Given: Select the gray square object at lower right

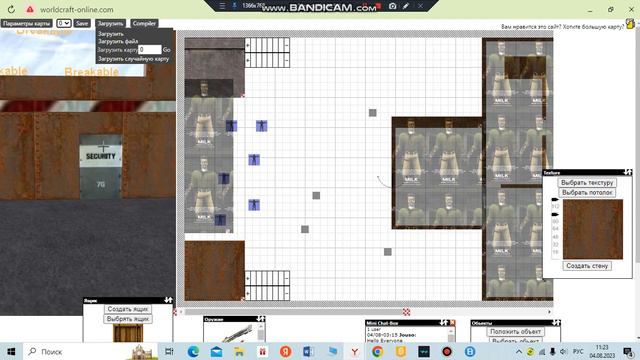Looking at the screenshot, I should tap(388, 252).
